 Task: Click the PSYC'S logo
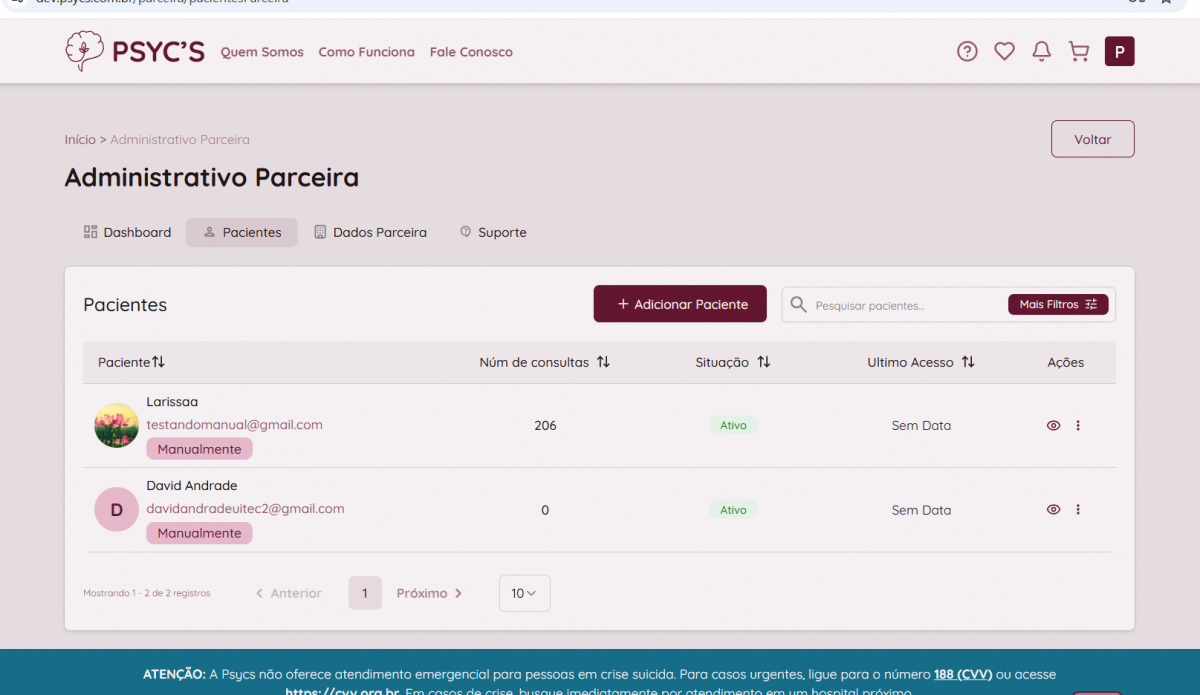(135, 51)
